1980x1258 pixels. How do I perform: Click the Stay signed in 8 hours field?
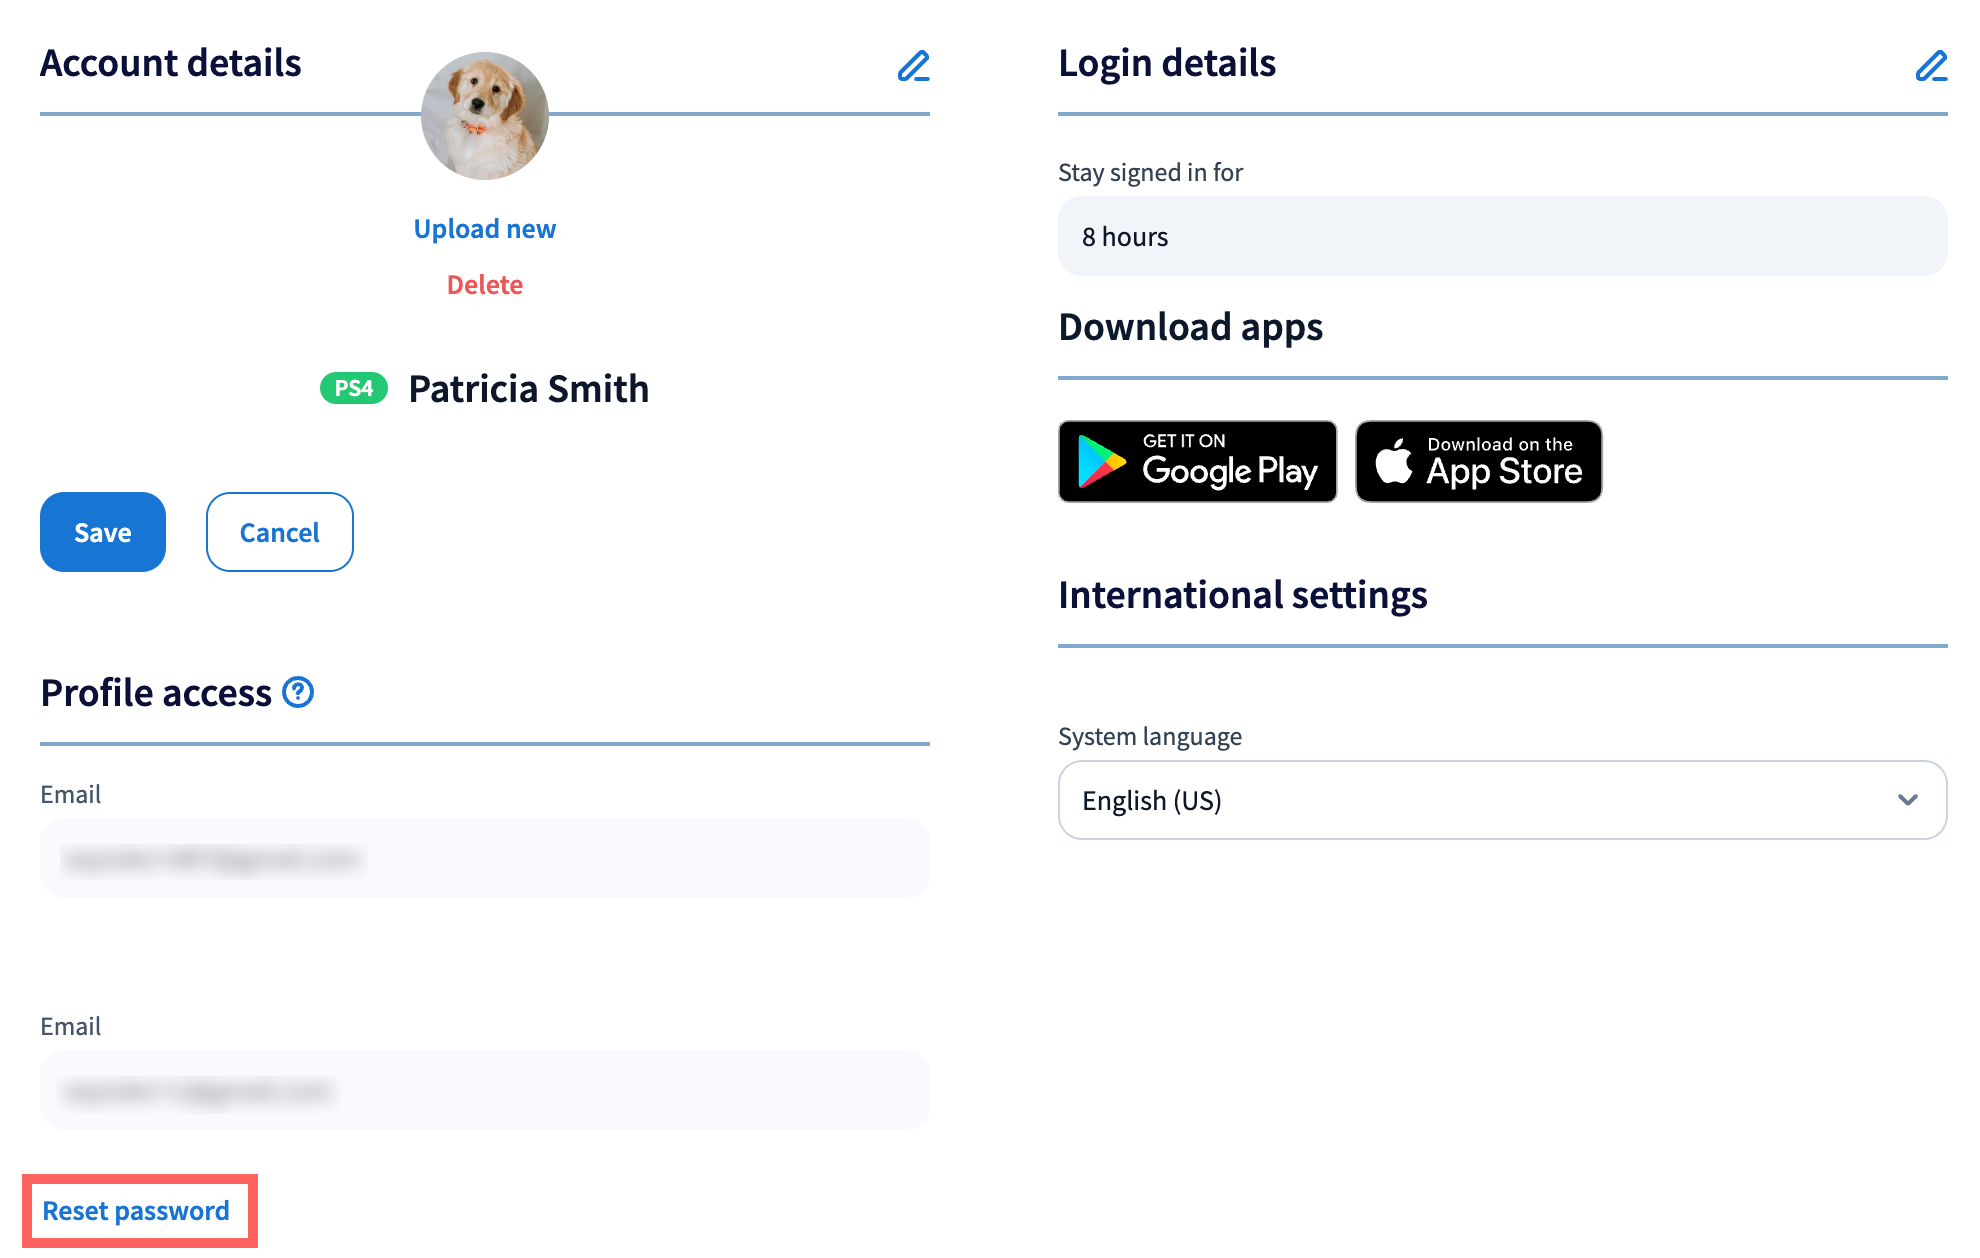click(x=1502, y=236)
